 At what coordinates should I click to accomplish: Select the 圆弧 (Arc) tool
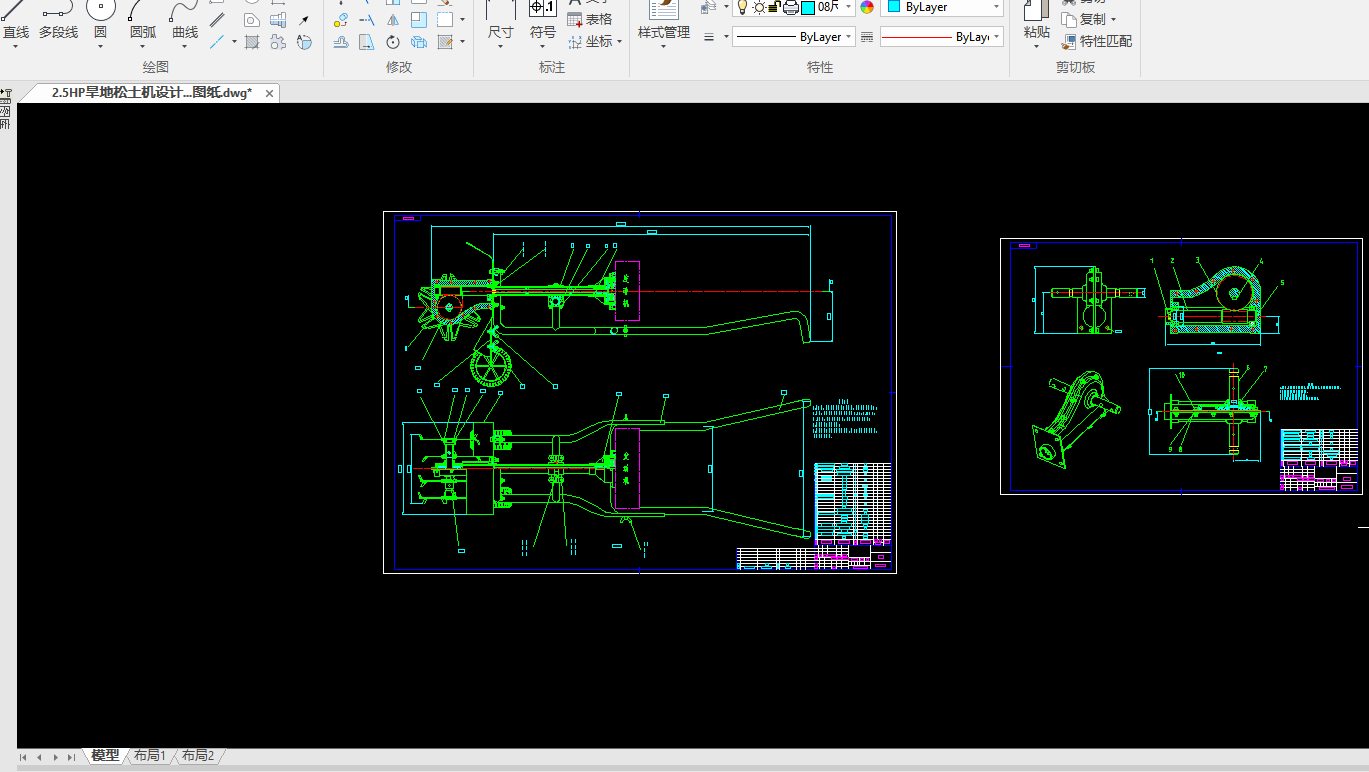click(143, 20)
